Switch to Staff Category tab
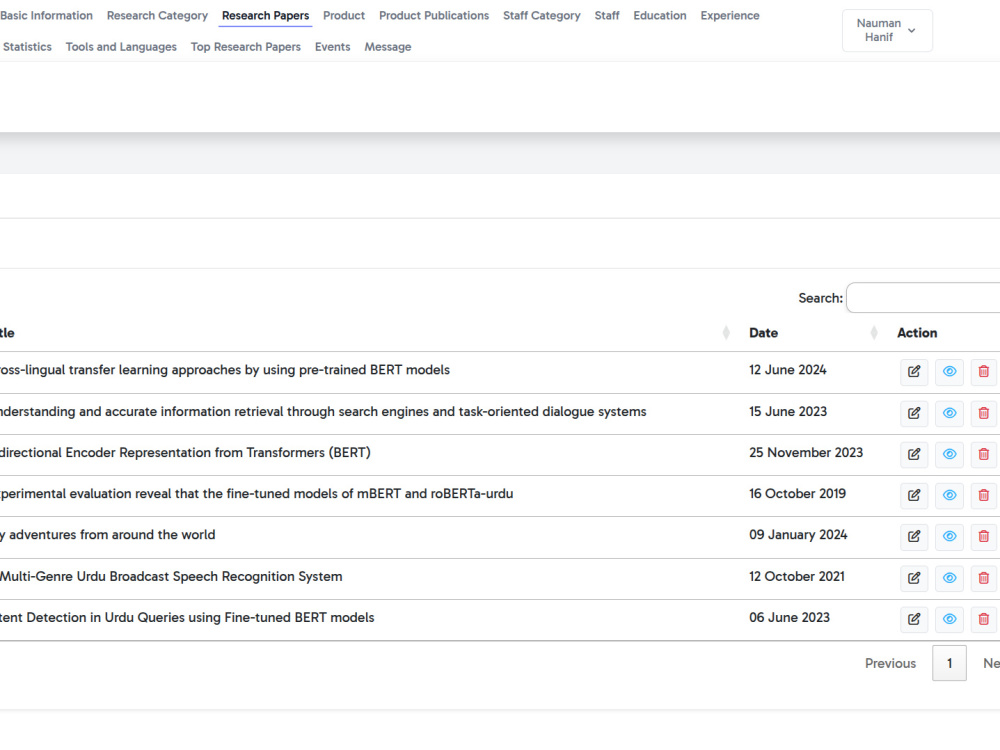Image resolution: width=1000 pixels, height=750 pixels. tap(541, 15)
